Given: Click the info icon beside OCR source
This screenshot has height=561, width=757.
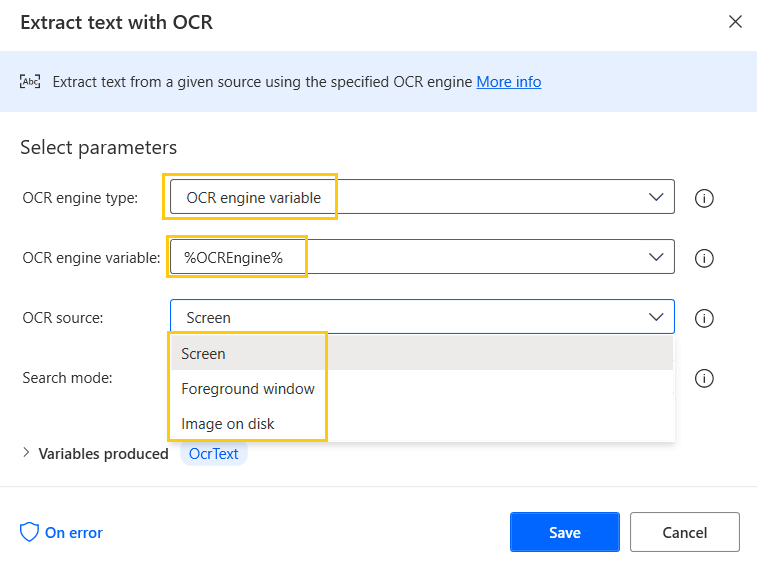Looking at the screenshot, I should click(x=704, y=318).
